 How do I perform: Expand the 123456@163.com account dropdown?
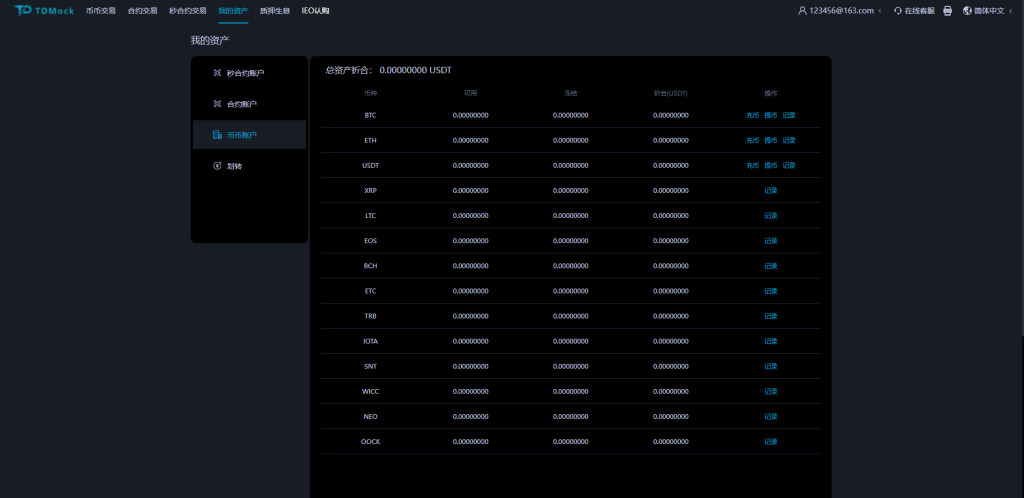tap(880, 11)
